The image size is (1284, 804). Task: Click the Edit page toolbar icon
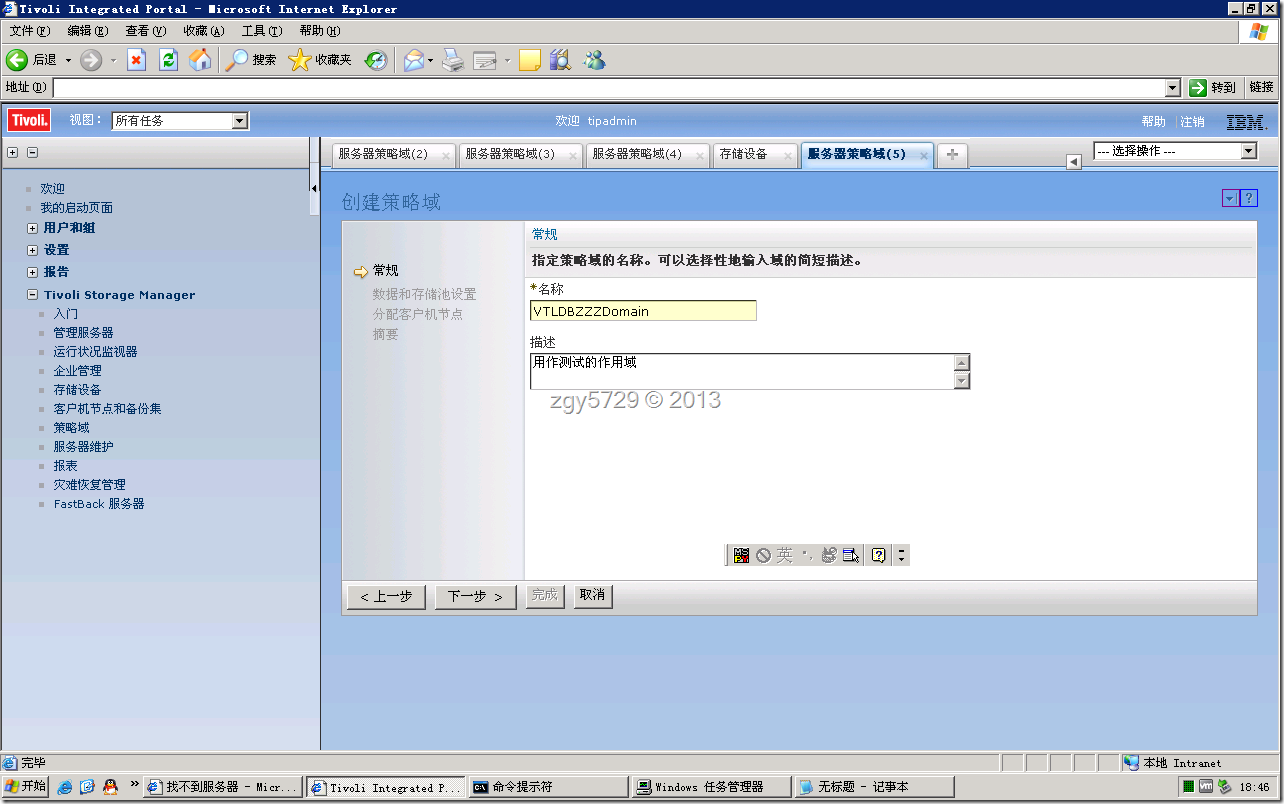pos(485,60)
